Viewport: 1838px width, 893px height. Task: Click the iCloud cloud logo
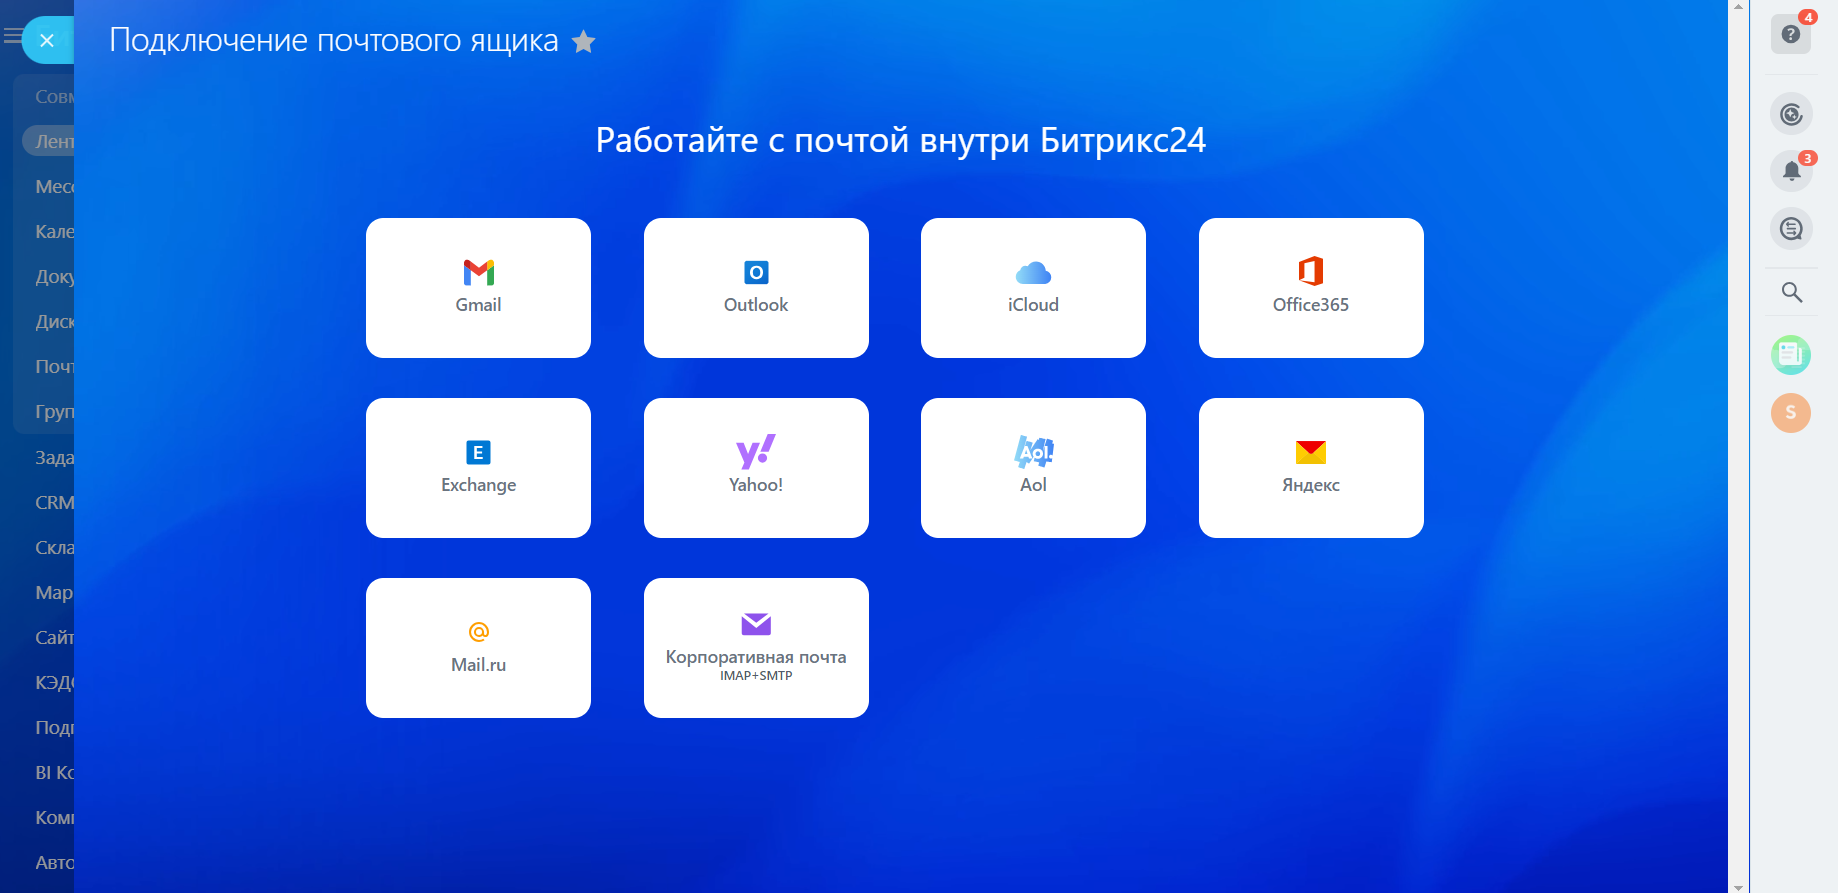click(1033, 272)
